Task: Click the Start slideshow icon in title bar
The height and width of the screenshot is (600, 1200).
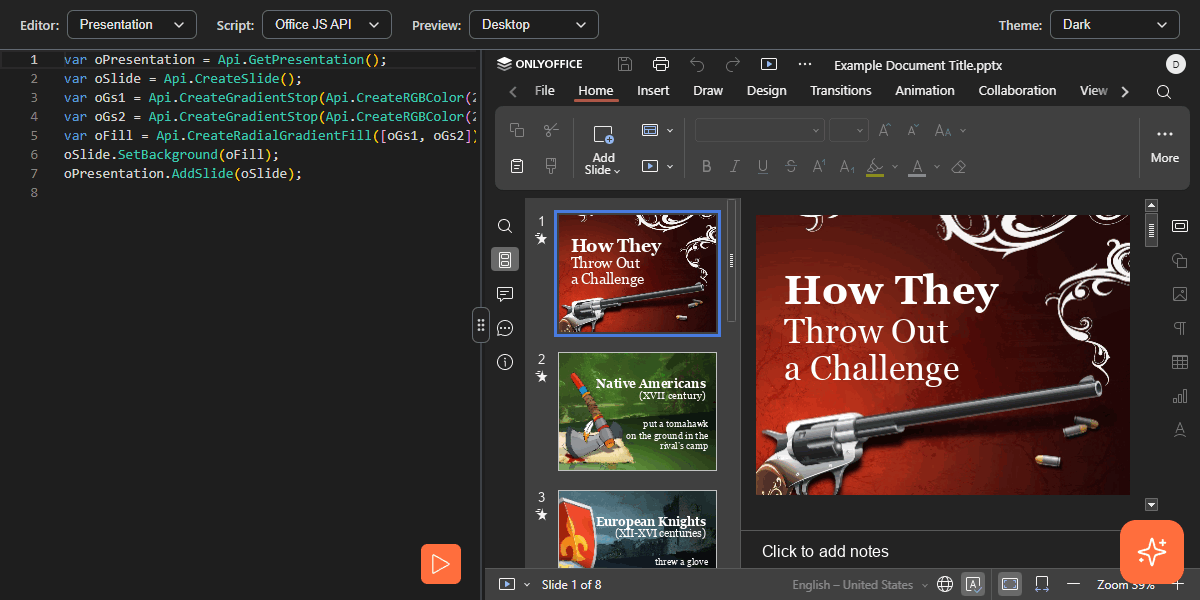Action: pos(768,65)
